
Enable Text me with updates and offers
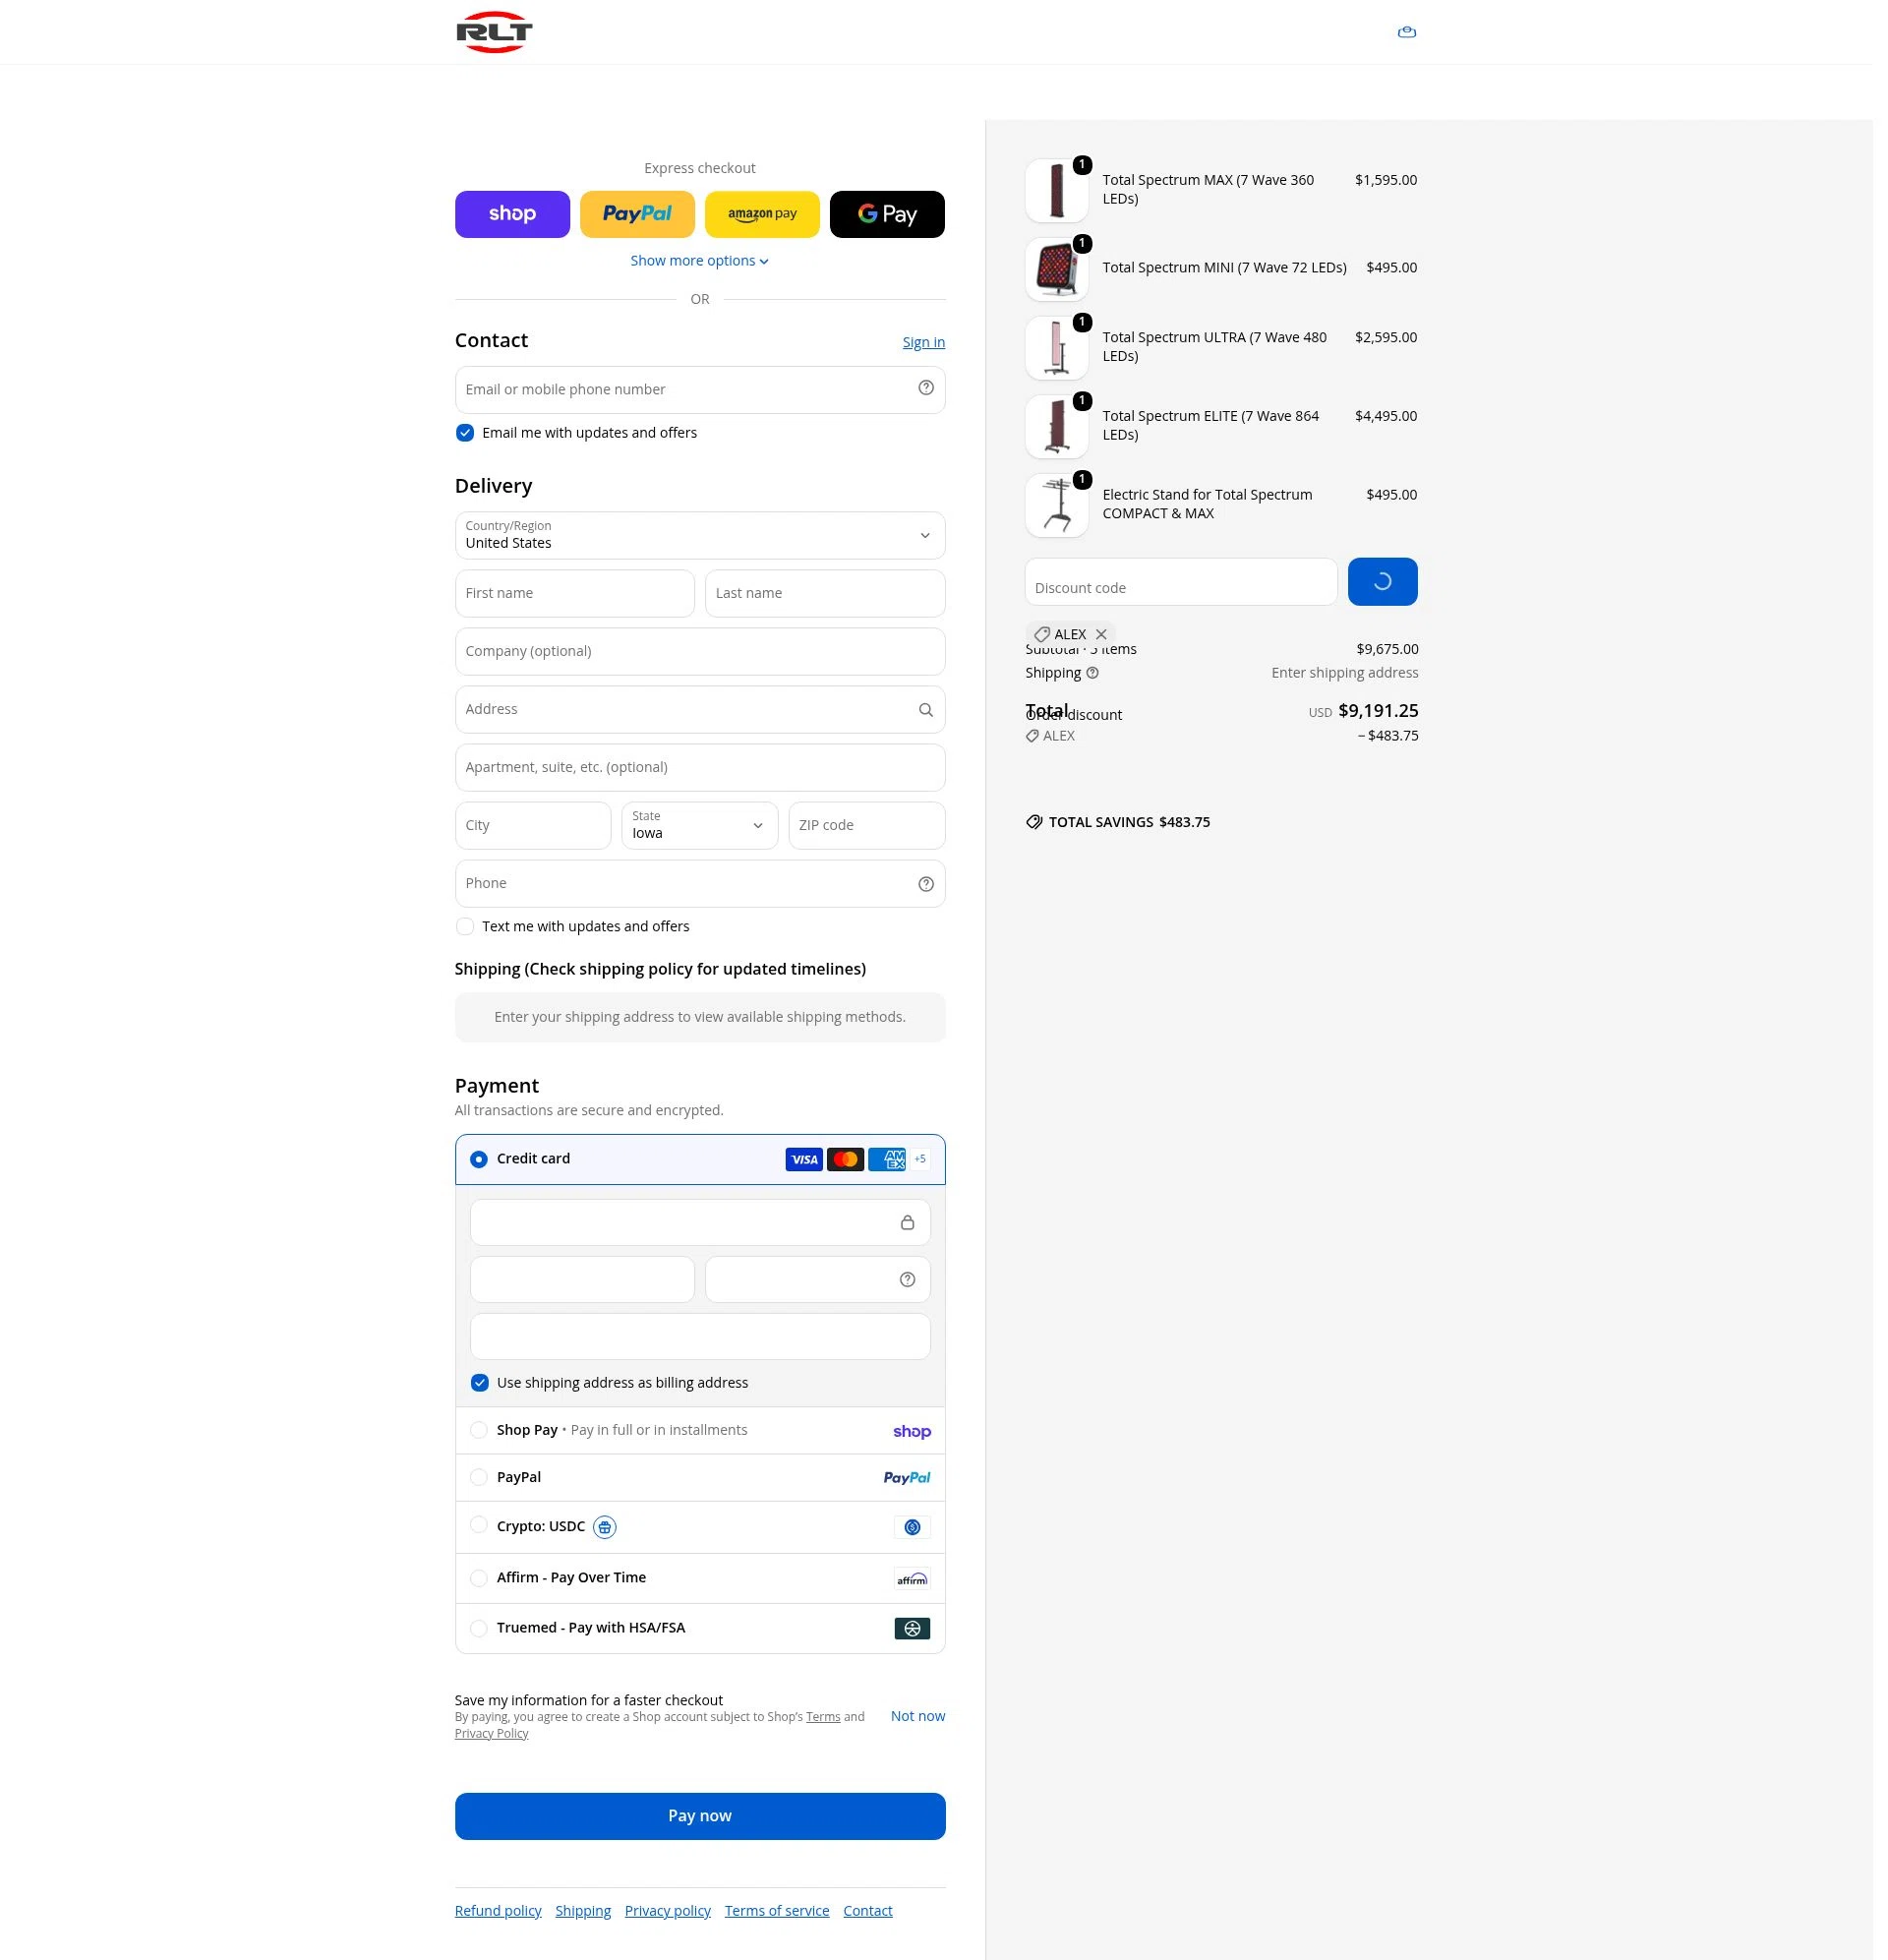[x=465, y=927]
